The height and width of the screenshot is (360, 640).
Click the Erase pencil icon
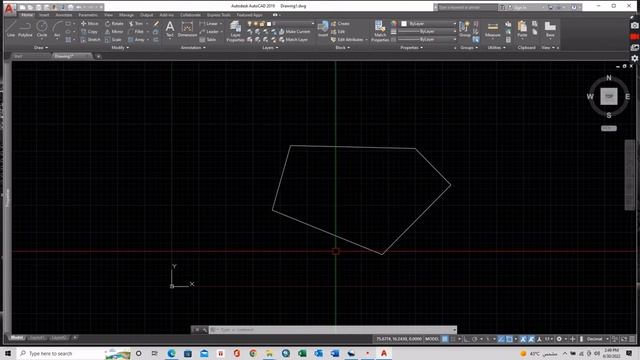coord(156,24)
